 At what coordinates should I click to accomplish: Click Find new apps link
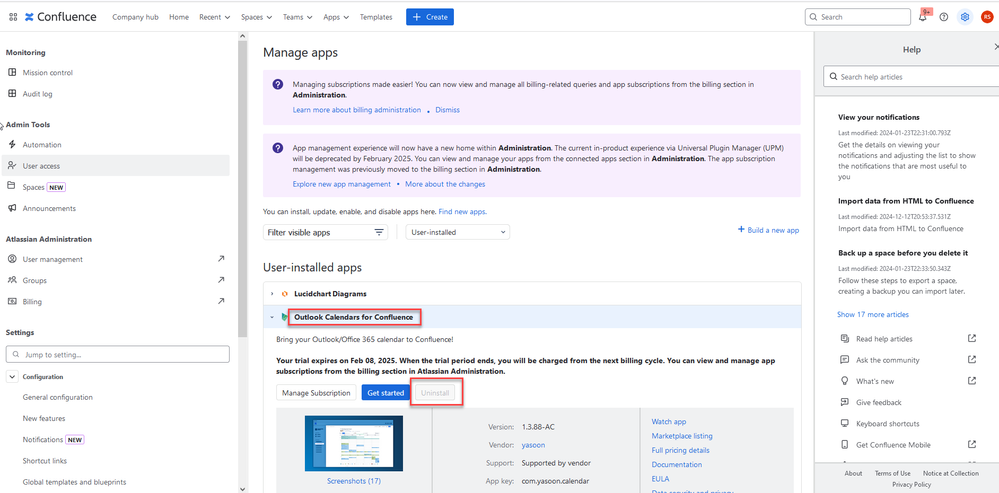pyautogui.click(x=463, y=211)
